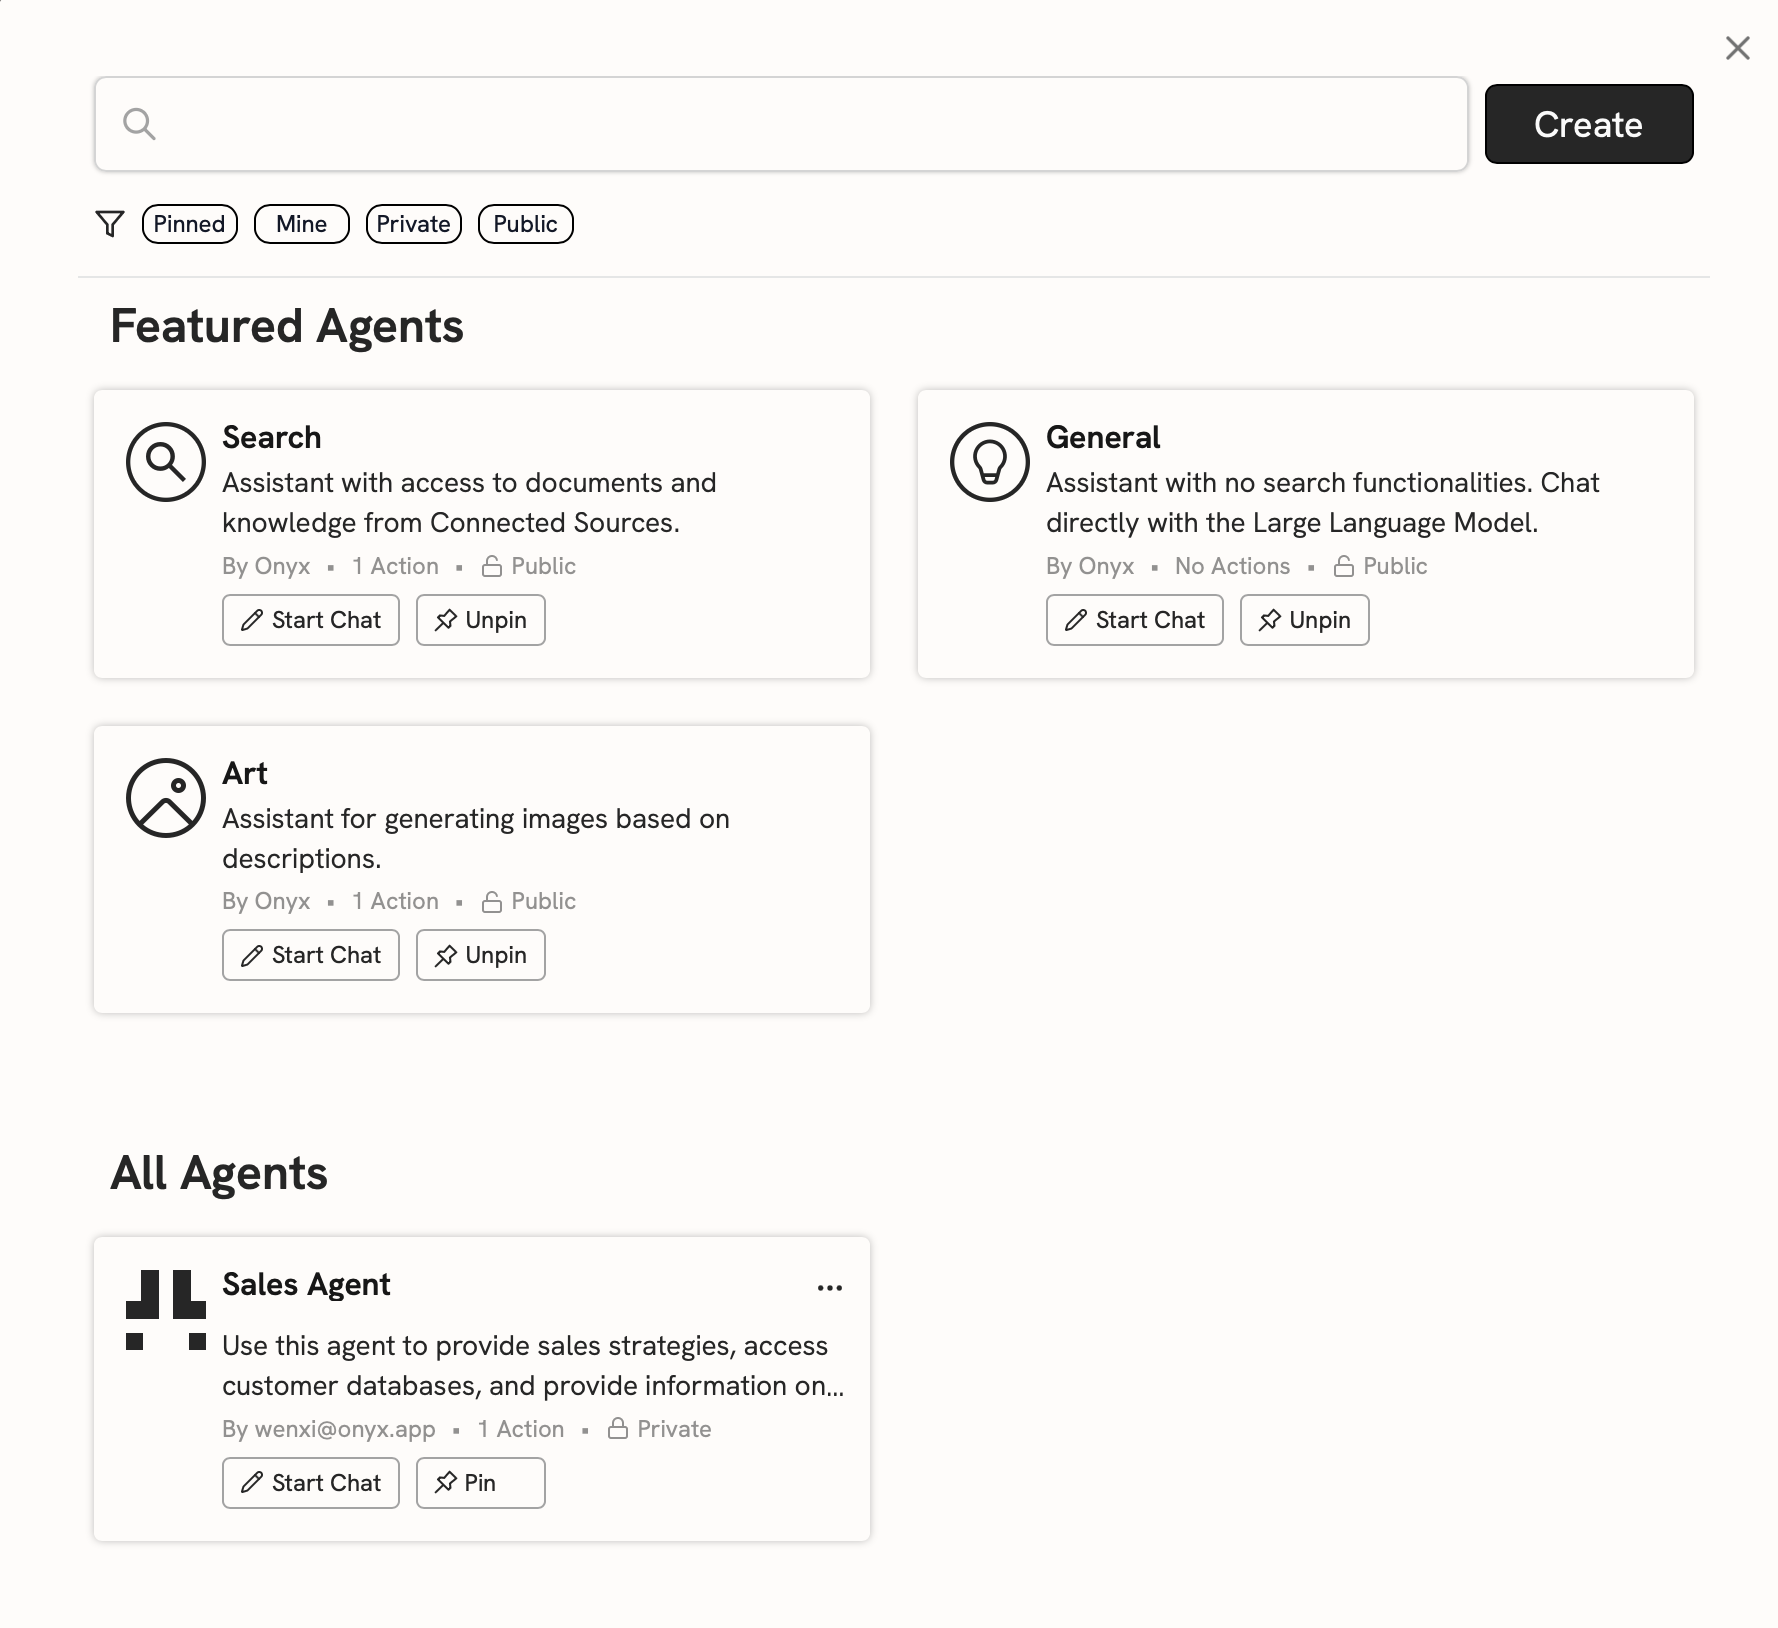The width and height of the screenshot is (1778, 1628).
Task: Click the pencil icon on Search's Start Chat
Action: point(252,620)
